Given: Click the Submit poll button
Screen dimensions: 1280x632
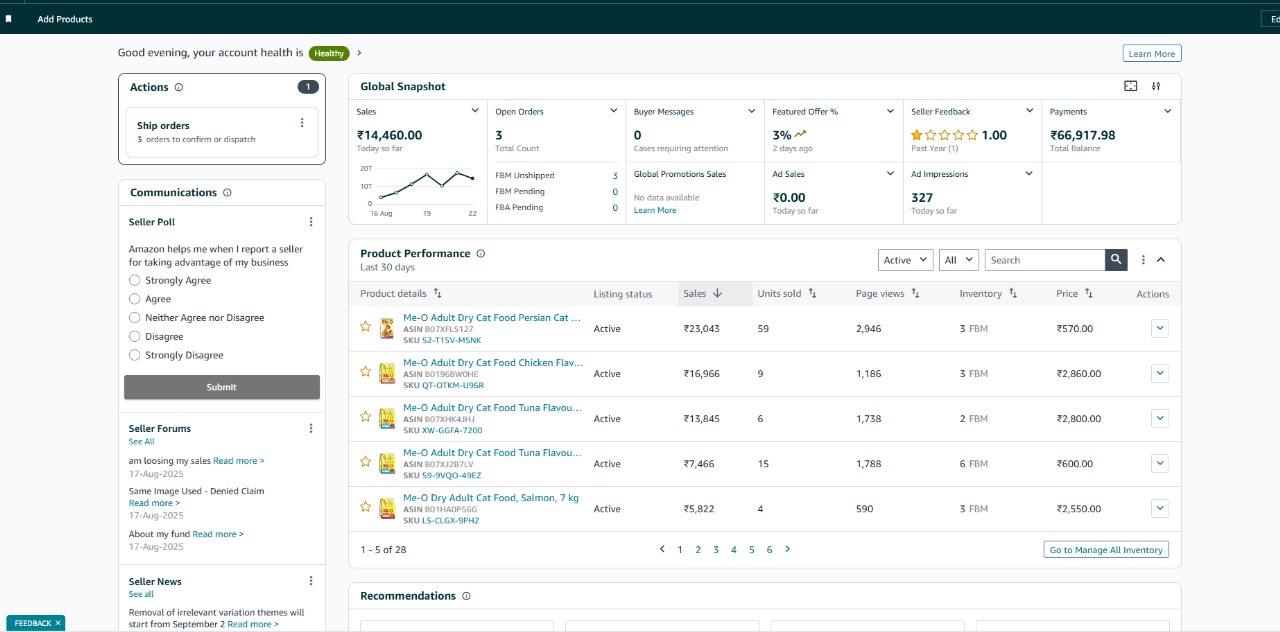Looking at the screenshot, I should click(222, 387).
